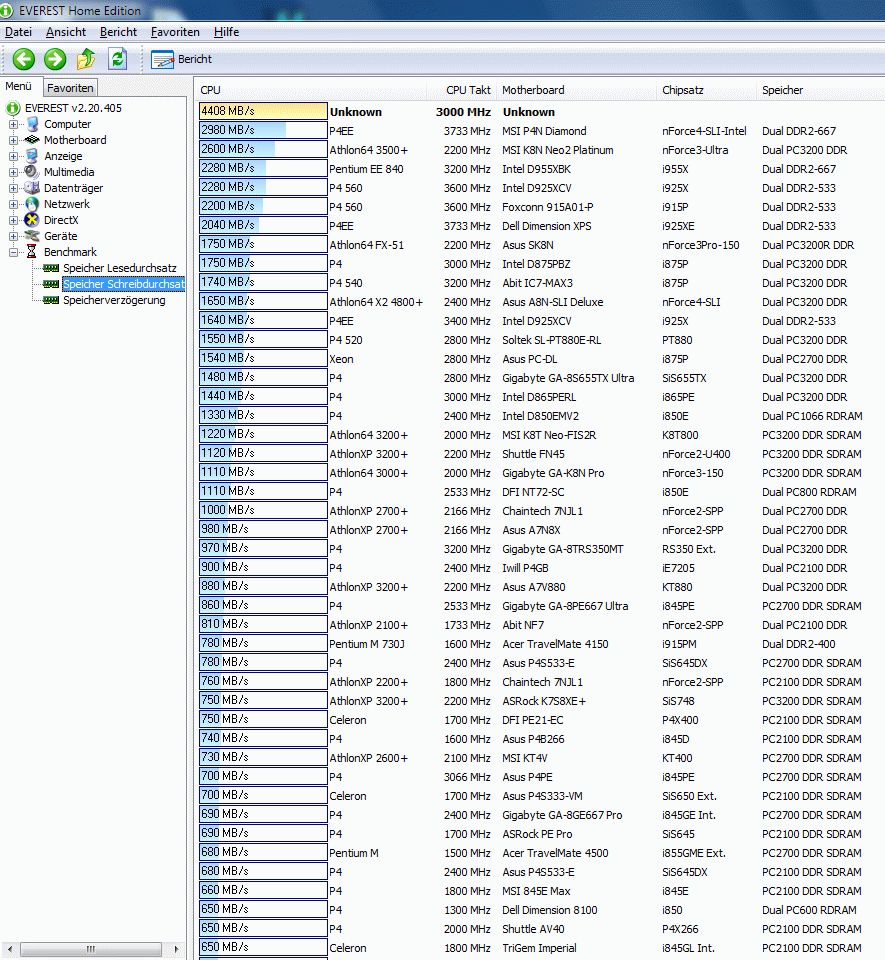The height and width of the screenshot is (960, 885).
Task: Sort by CPU Takt column header
Action: pyautogui.click(x=468, y=90)
